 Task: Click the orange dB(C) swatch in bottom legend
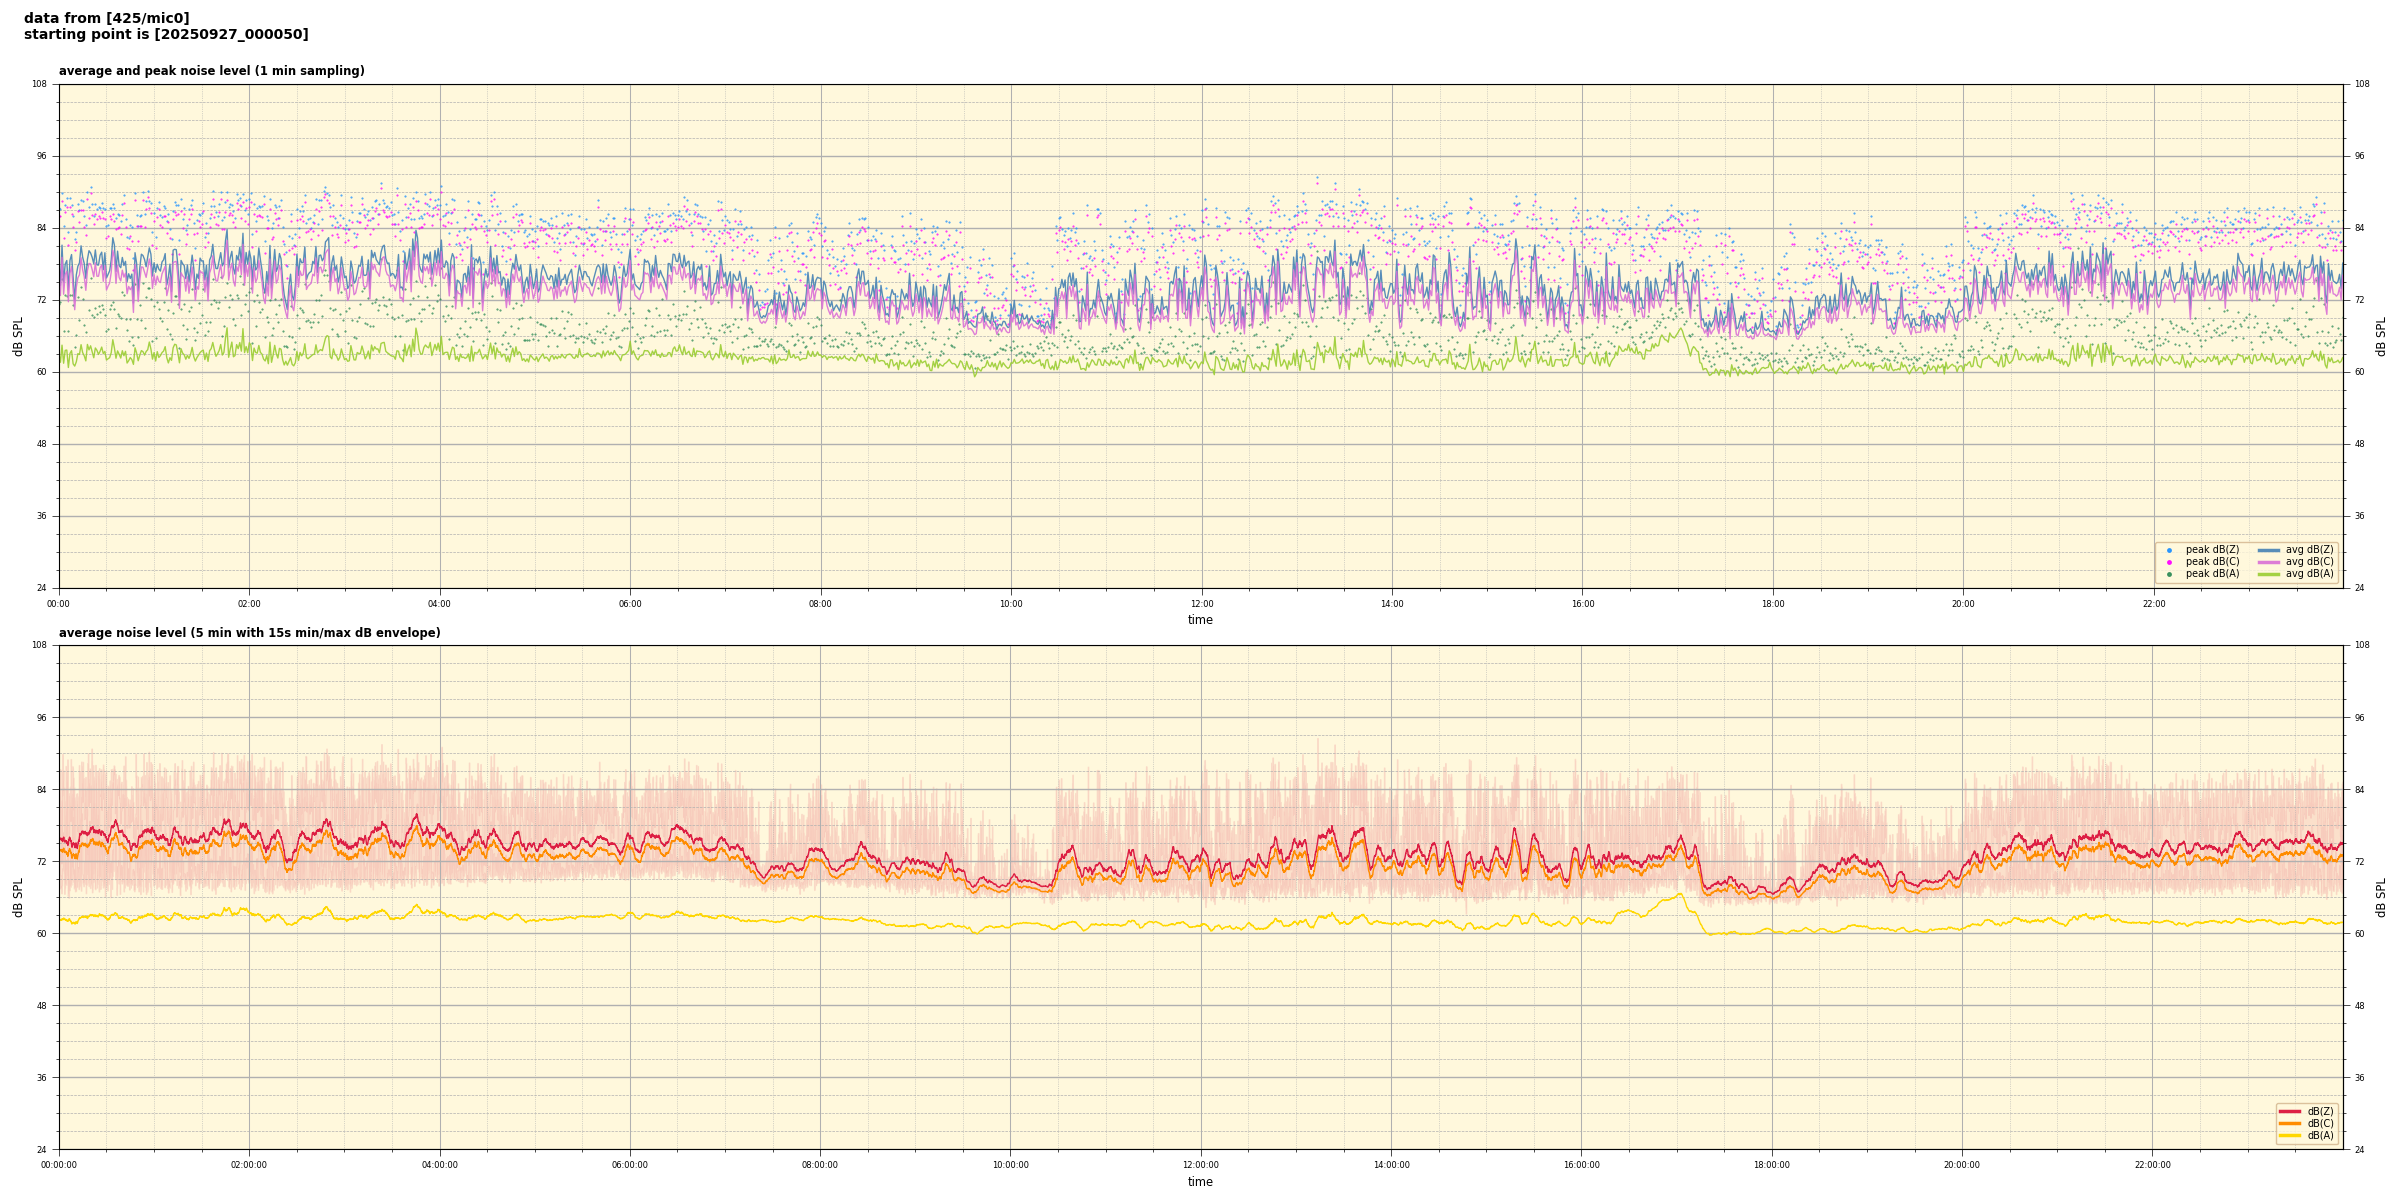(x=2290, y=1123)
